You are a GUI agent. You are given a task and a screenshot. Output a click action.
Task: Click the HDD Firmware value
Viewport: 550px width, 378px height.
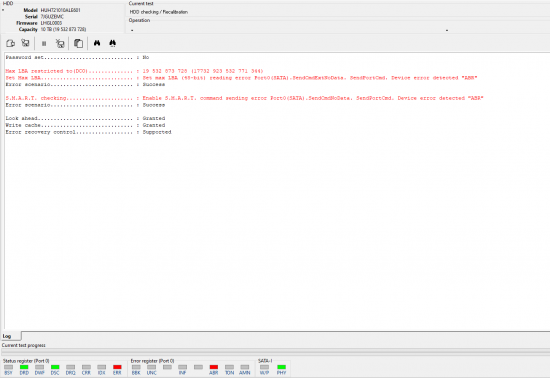point(51,23)
